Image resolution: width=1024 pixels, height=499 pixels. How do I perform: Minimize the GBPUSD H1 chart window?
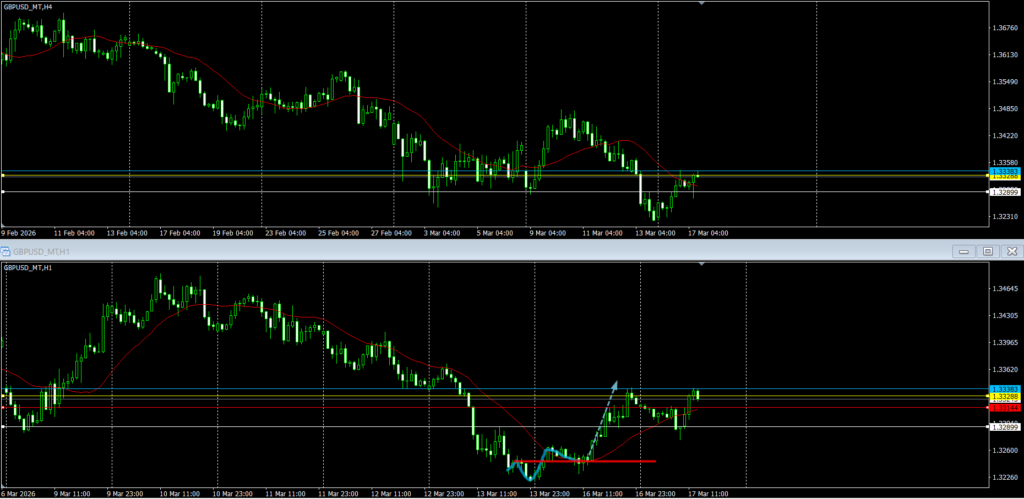click(x=964, y=251)
